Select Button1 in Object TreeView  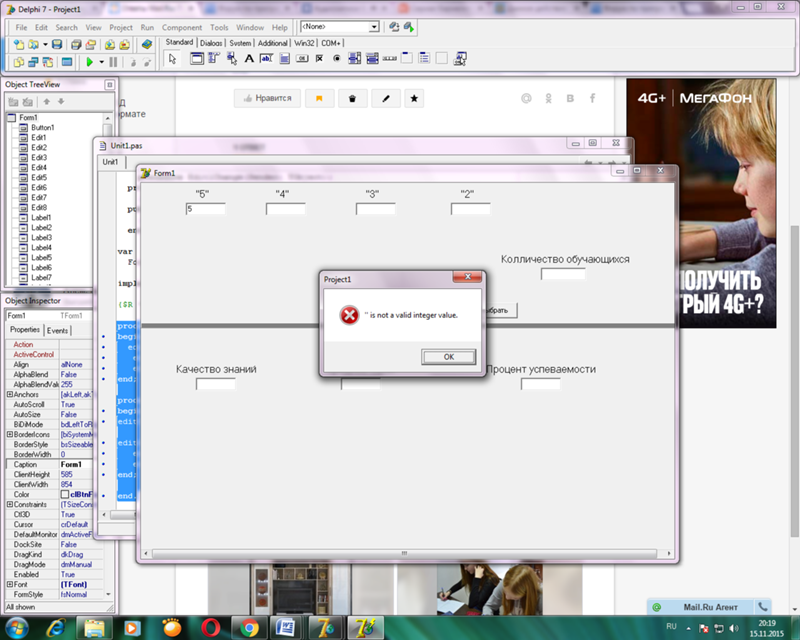[x=42, y=128]
